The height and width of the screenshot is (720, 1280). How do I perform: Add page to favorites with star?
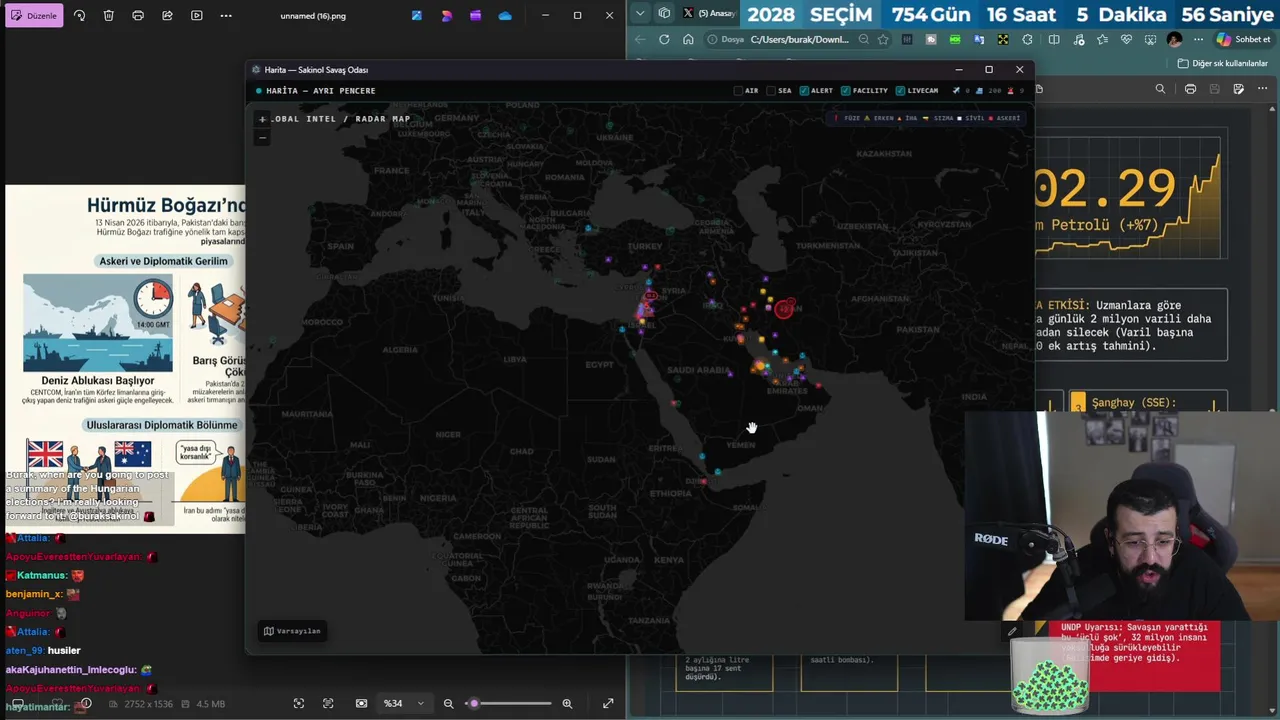[883, 40]
